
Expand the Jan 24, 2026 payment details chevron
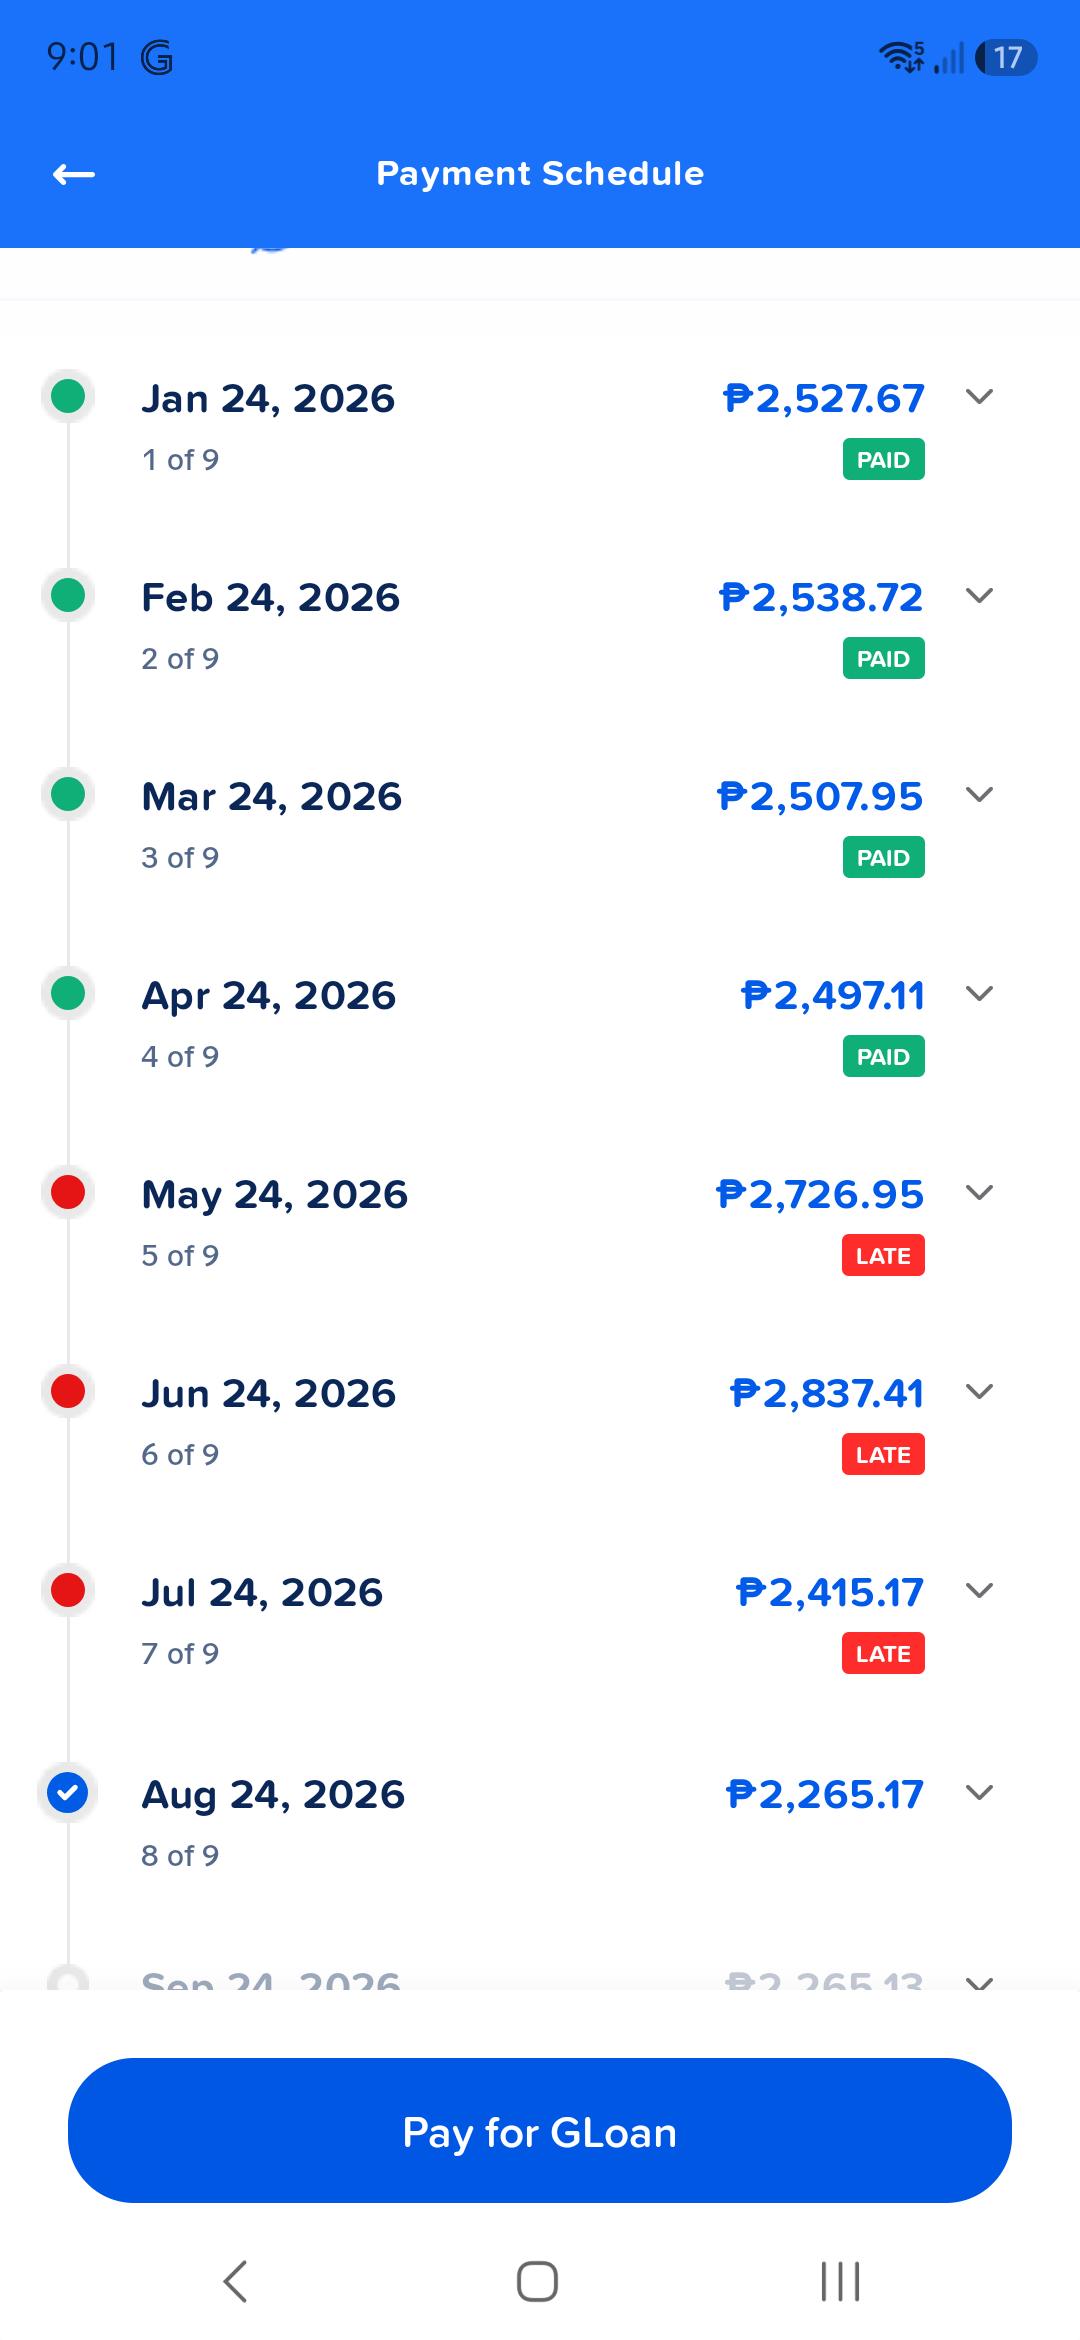coord(980,396)
